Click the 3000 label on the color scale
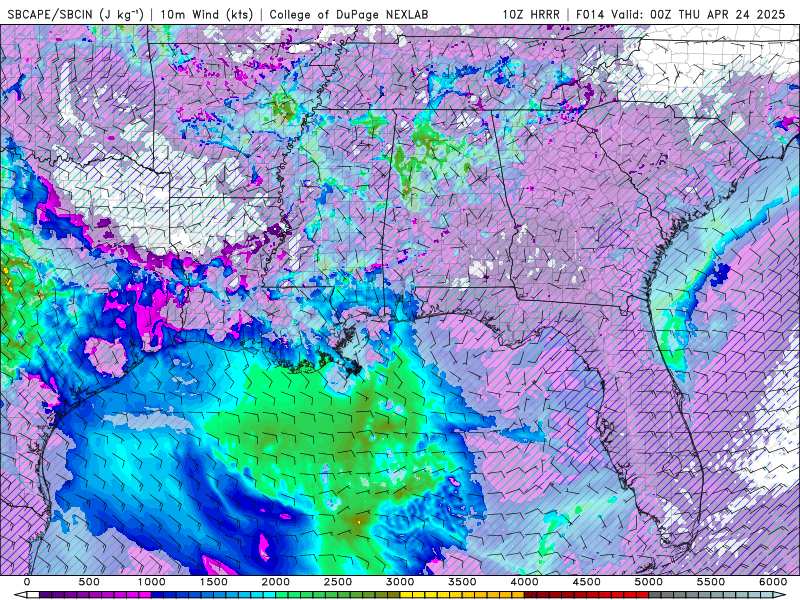The width and height of the screenshot is (800, 600). pos(400,582)
